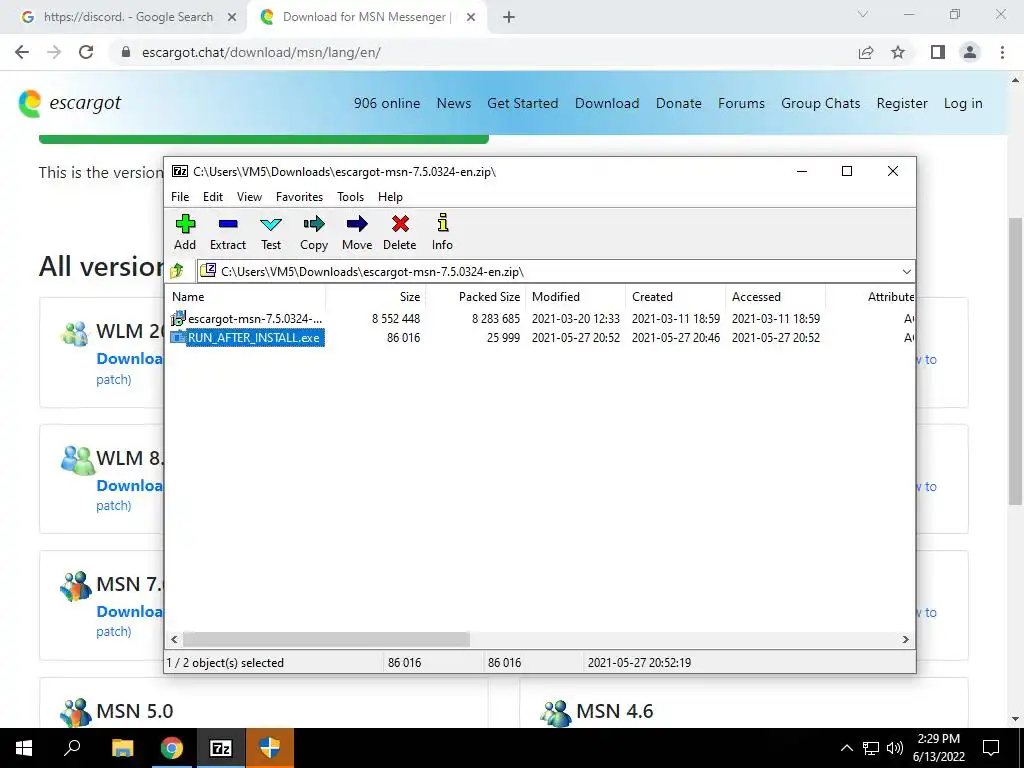Image resolution: width=1024 pixels, height=768 pixels.
Task: Open the Donate link
Action: click(x=679, y=103)
